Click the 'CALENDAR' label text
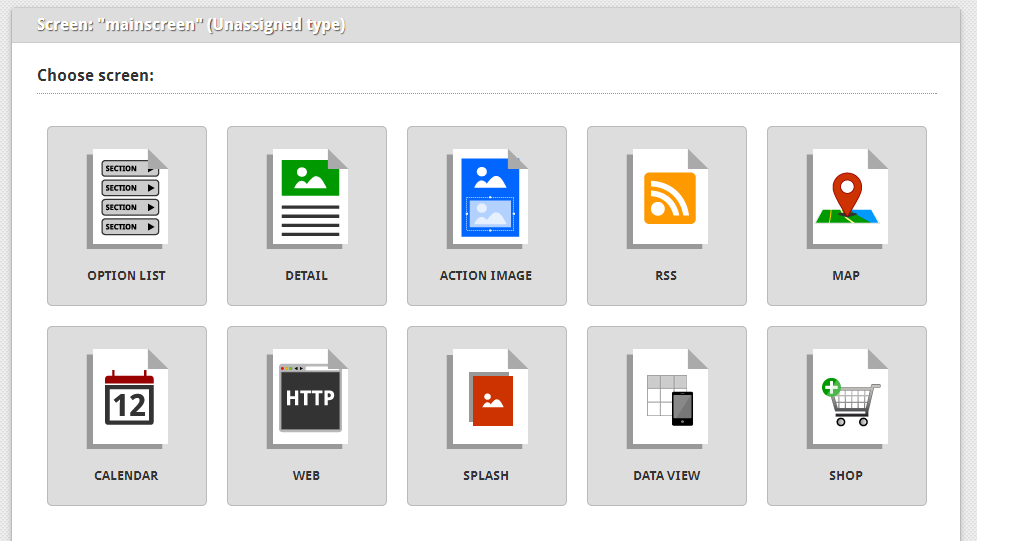Image resolution: width=1018 pixels, height=541 pixels. (x=126, y=475)
